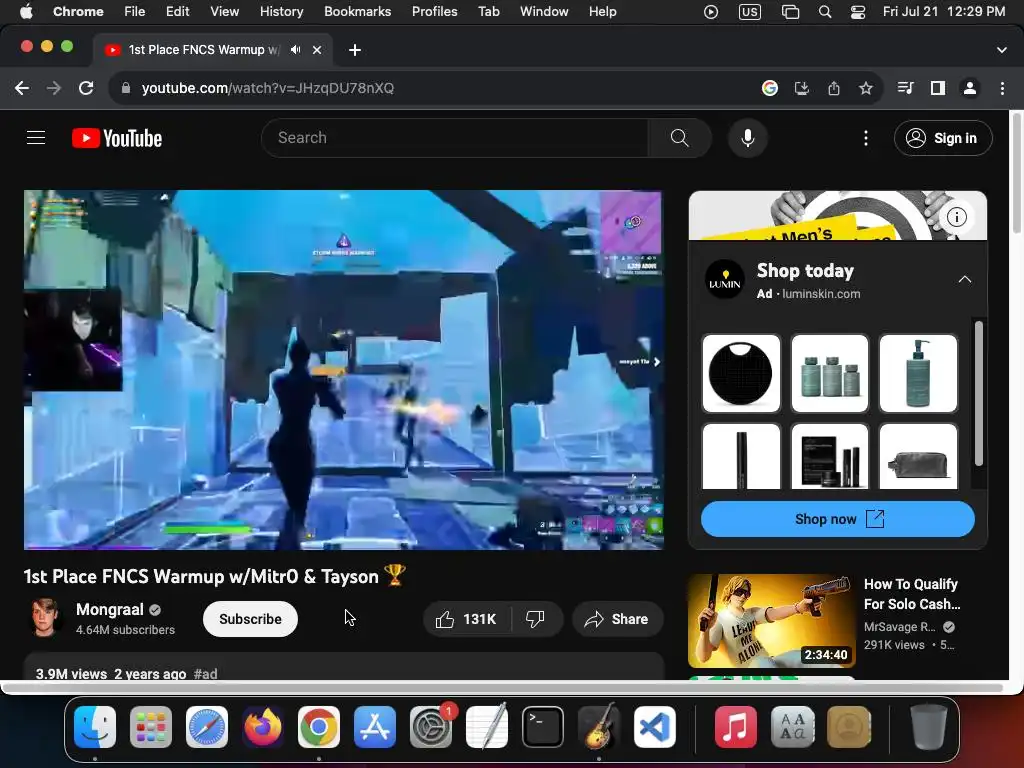
Task: Open YouTube settings three-dot menu
Action: tap(866, 138)
